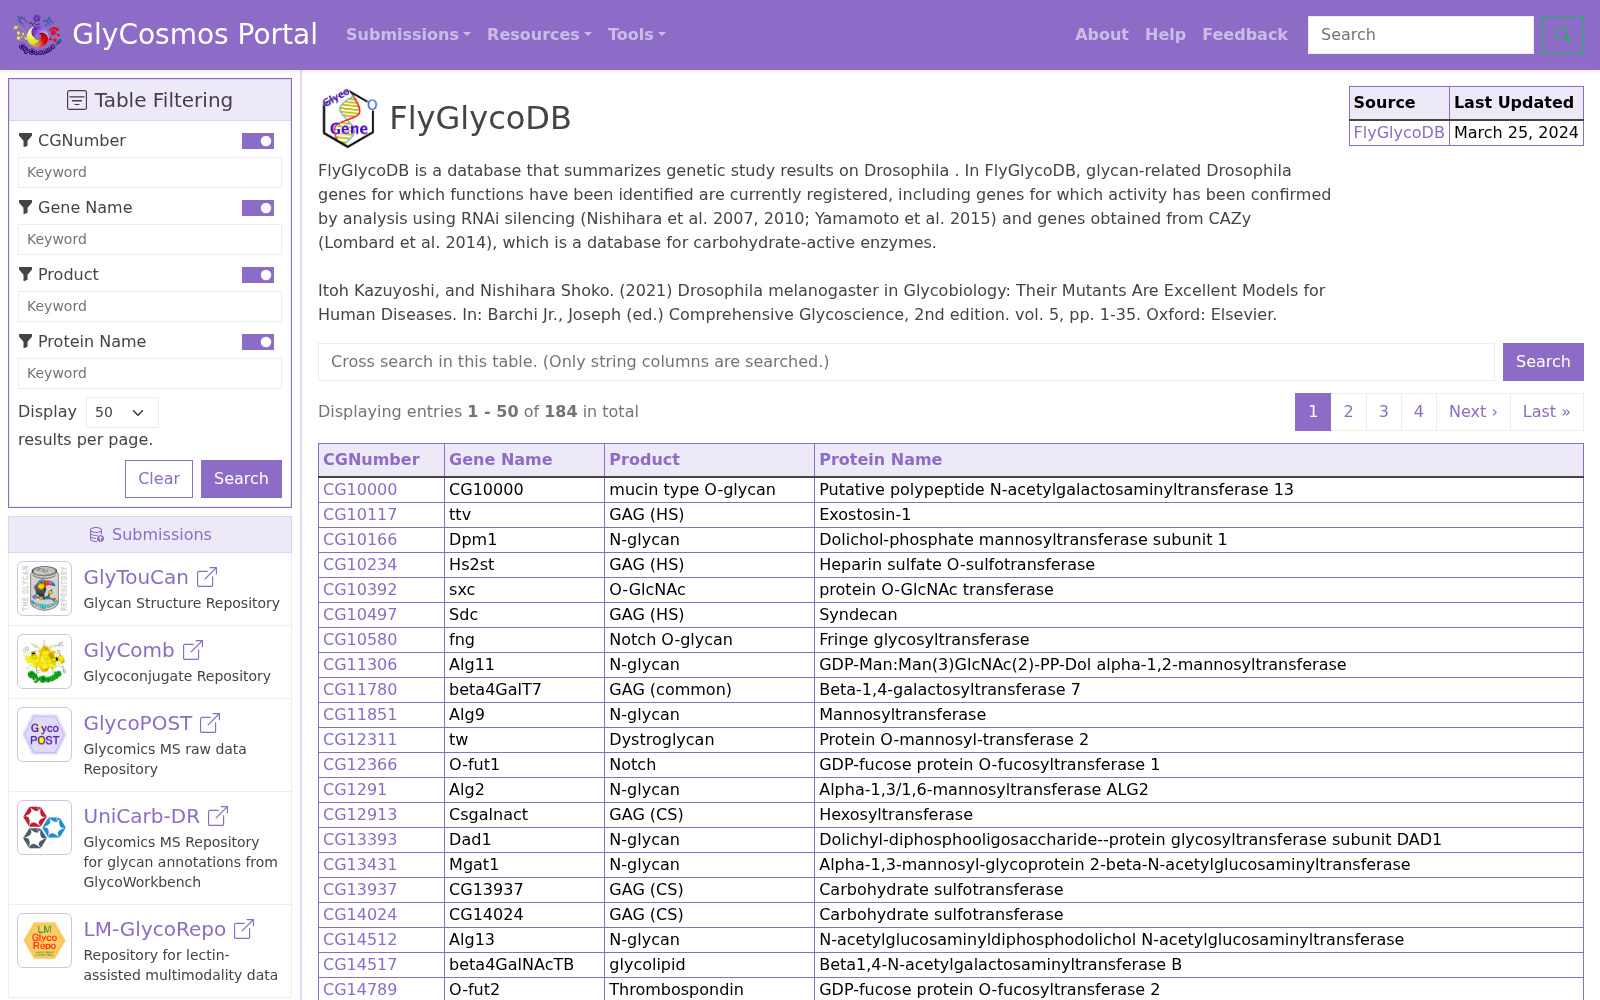Viewport: 1600px width, 1000px height.
Task: Click the Gene Name Keyword input
Action: (x=150, y=239)
